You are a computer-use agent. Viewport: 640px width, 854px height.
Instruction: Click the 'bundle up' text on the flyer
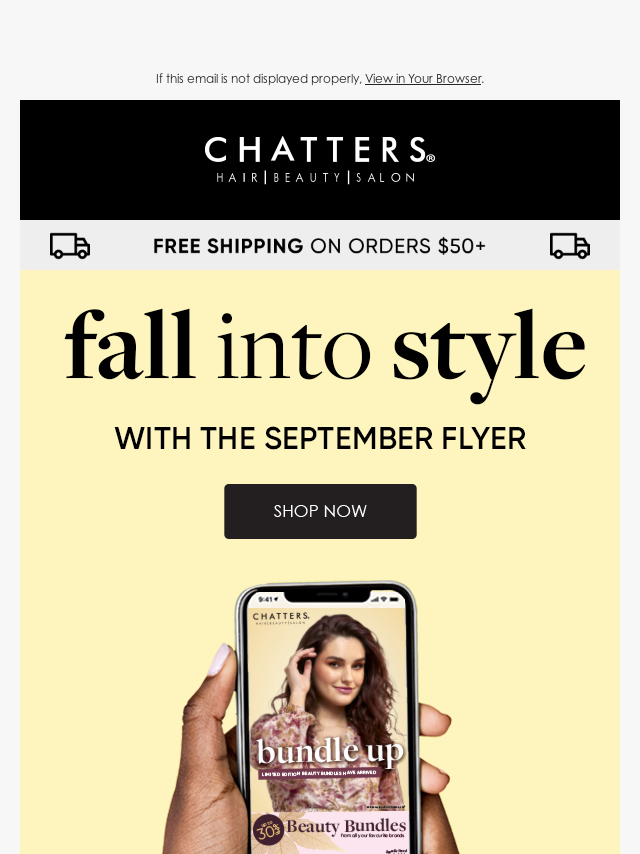point(330,752)
